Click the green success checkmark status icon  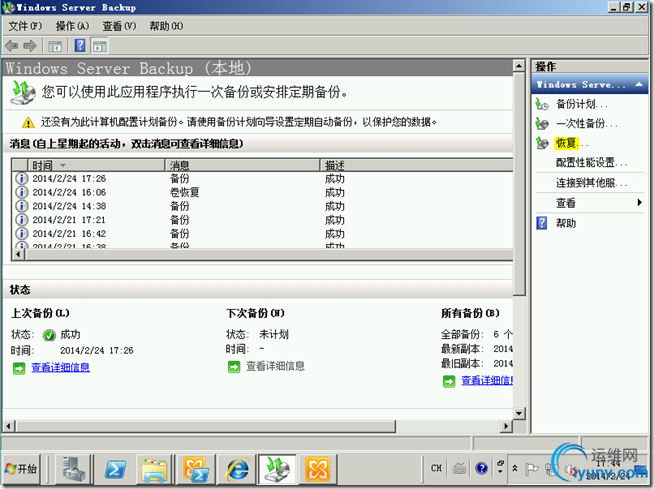[x=49, y=335]
